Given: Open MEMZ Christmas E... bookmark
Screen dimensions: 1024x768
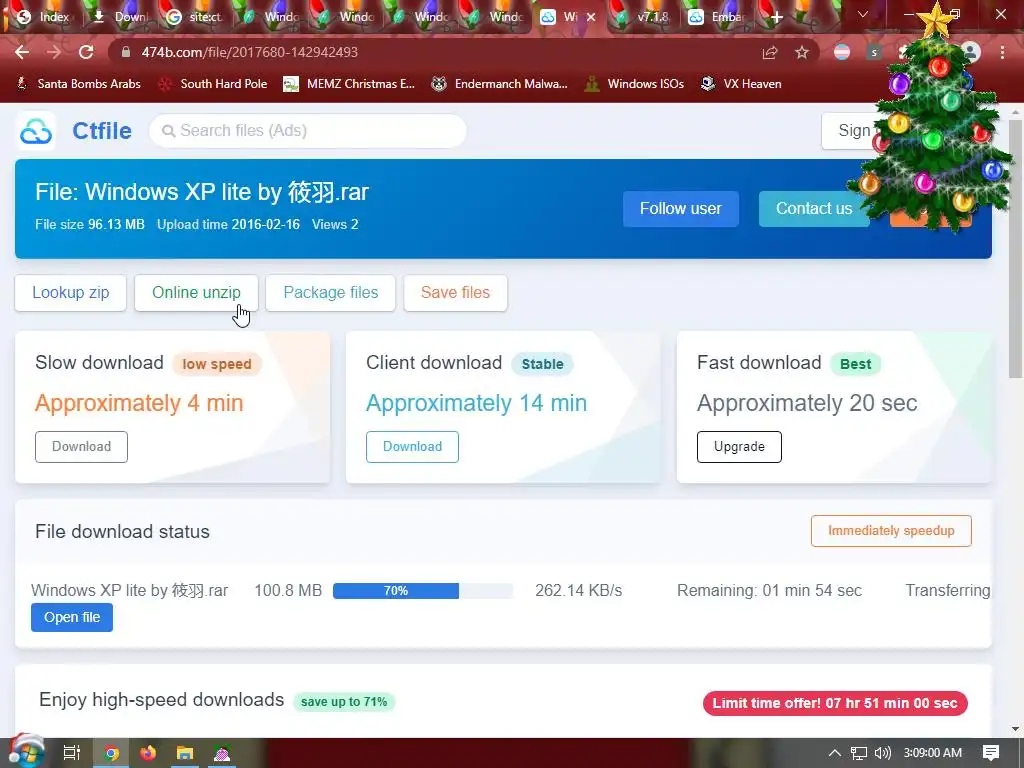Looking at the screenshot, I should point(349,84).
